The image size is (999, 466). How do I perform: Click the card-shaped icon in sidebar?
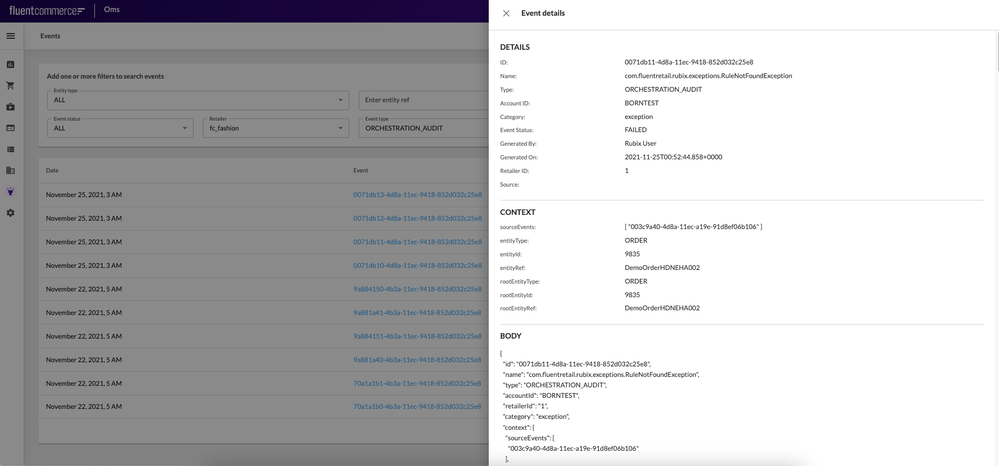[x=11, y=128]
